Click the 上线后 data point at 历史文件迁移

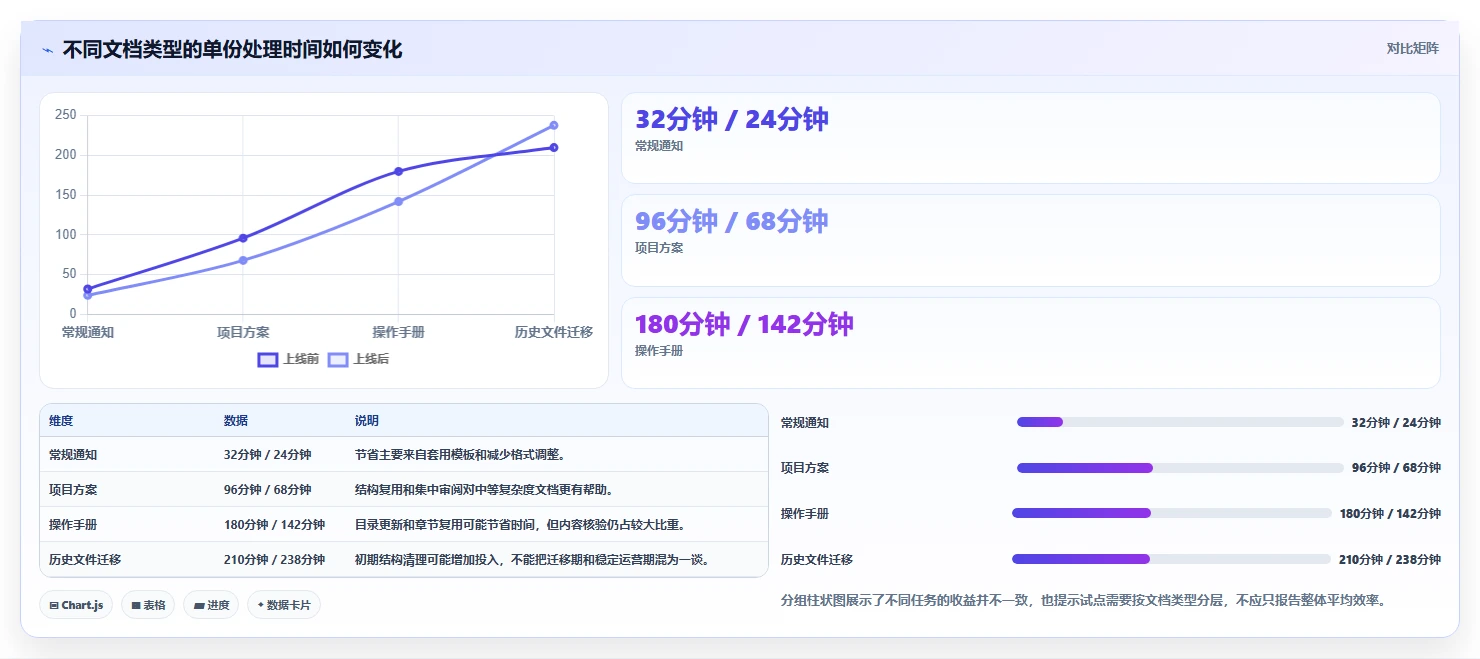(554, 125)
